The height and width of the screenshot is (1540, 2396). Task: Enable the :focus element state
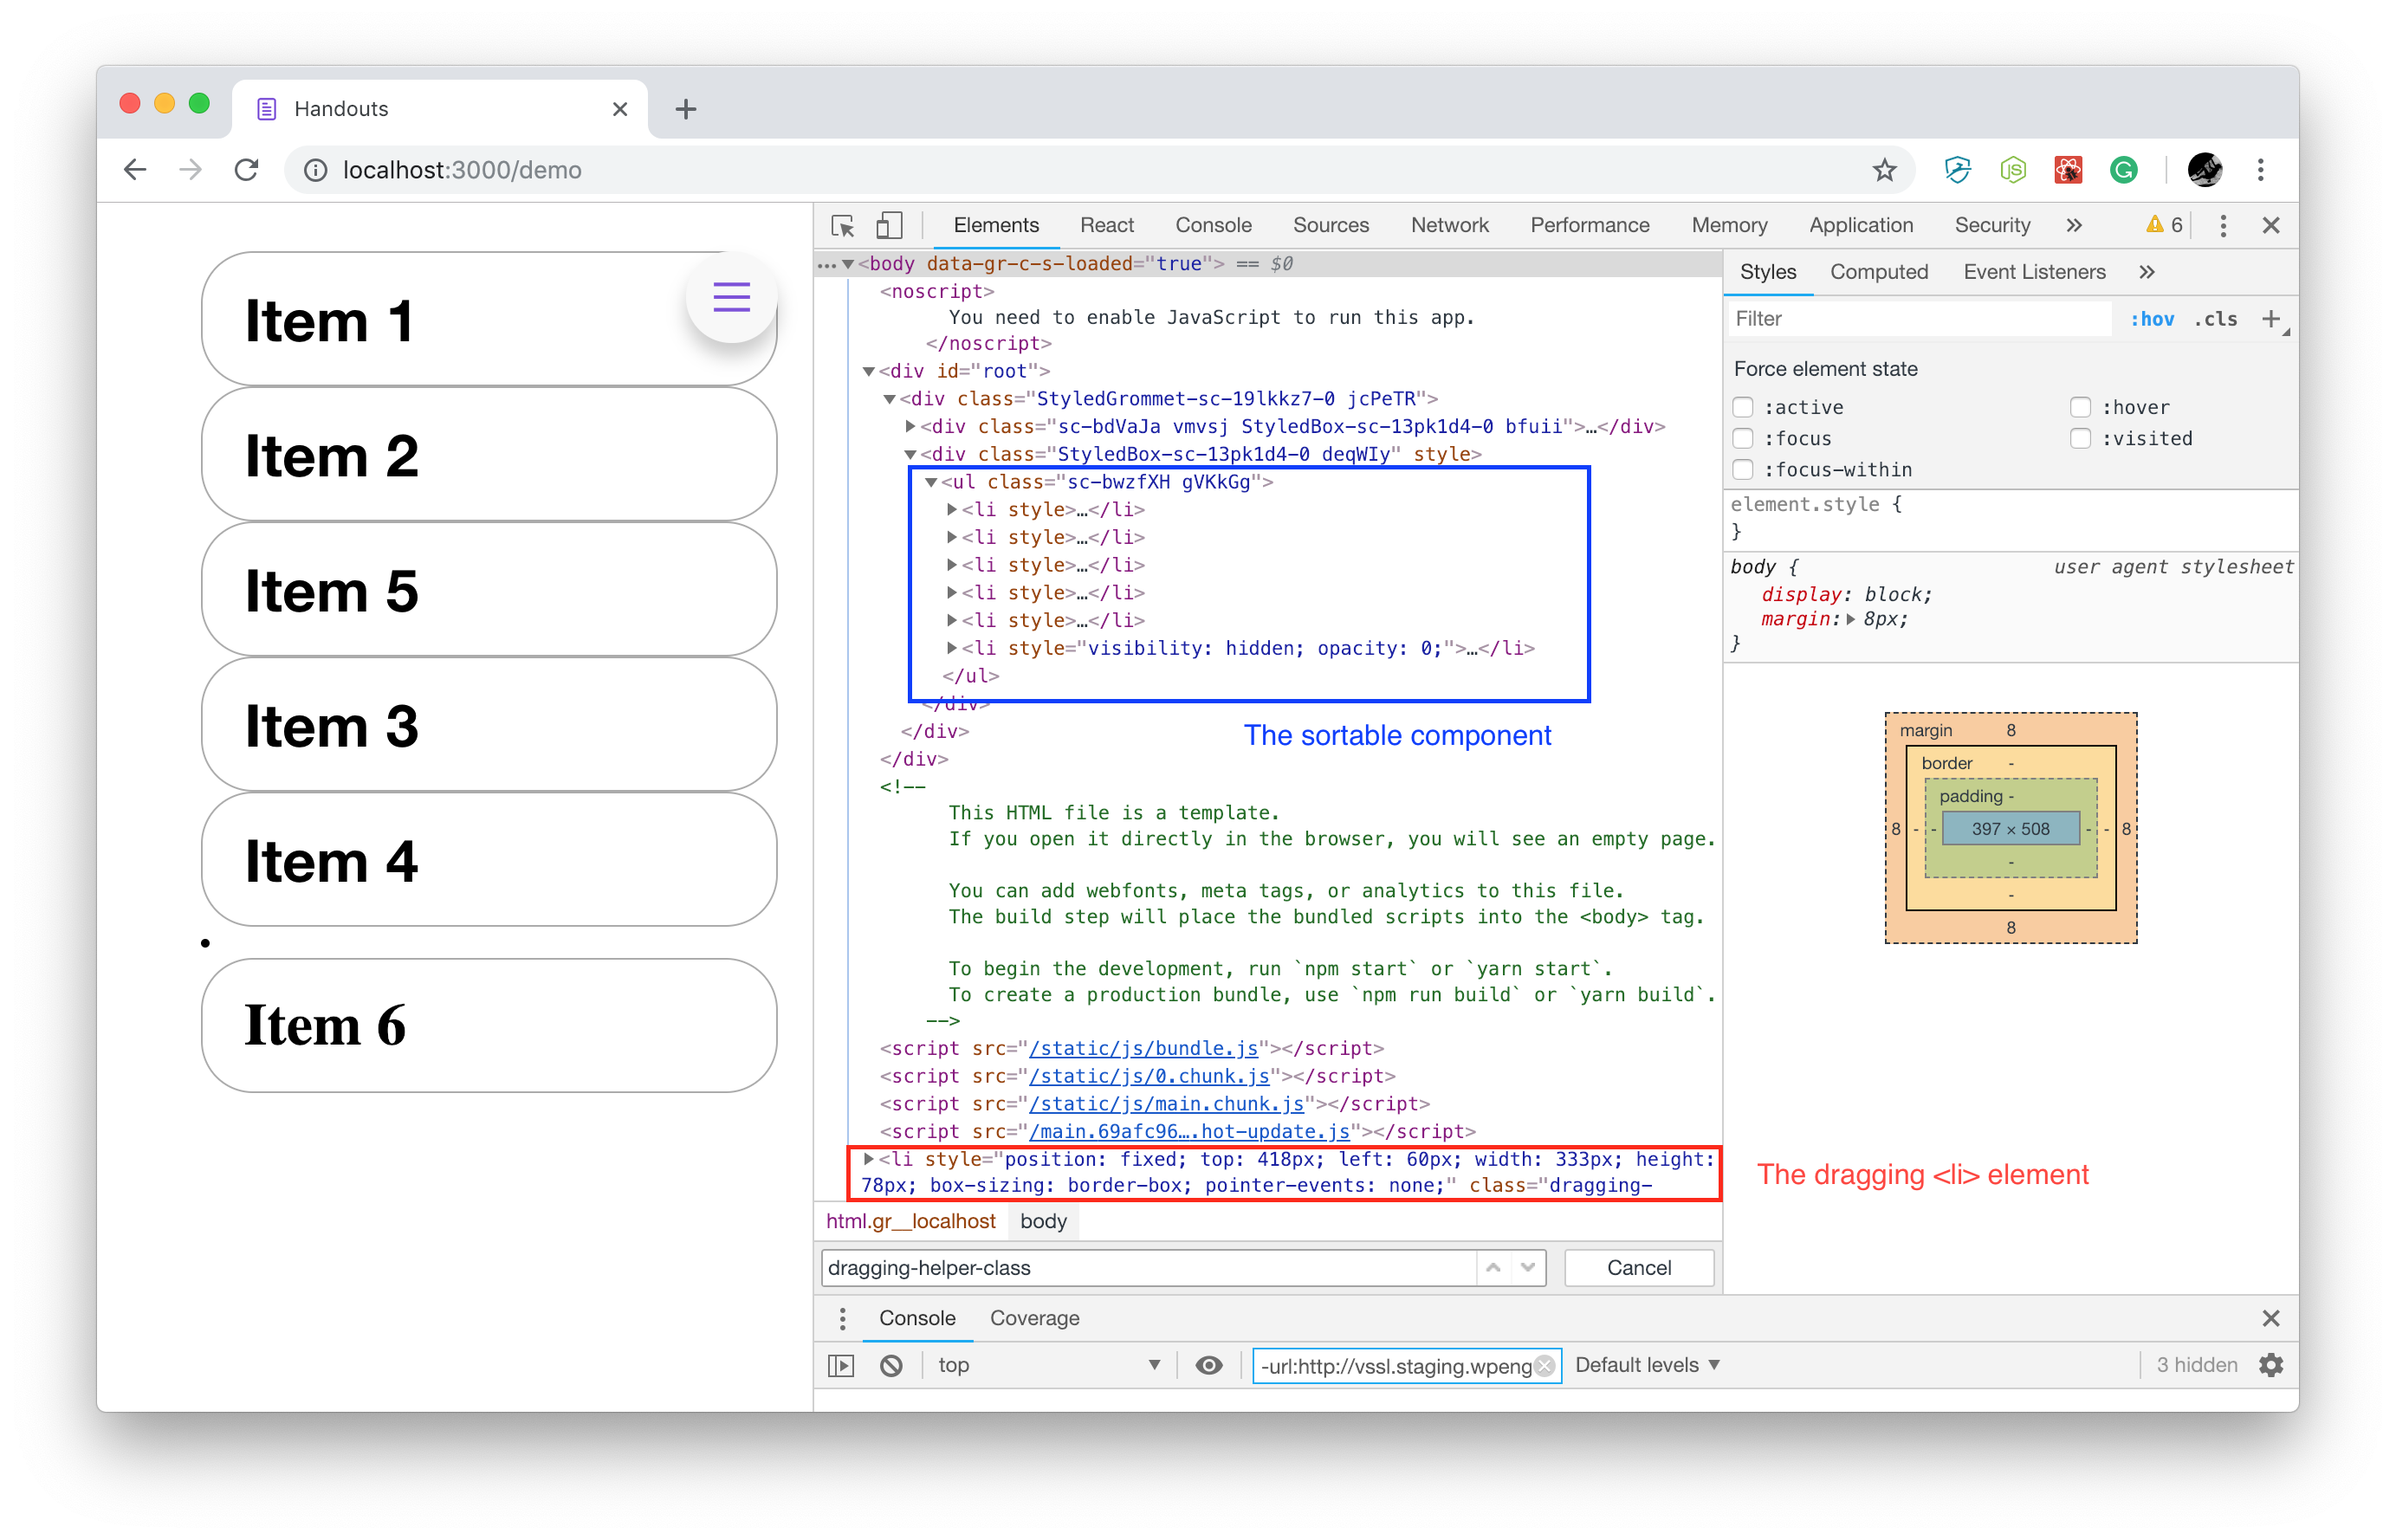pos(1743,438)
